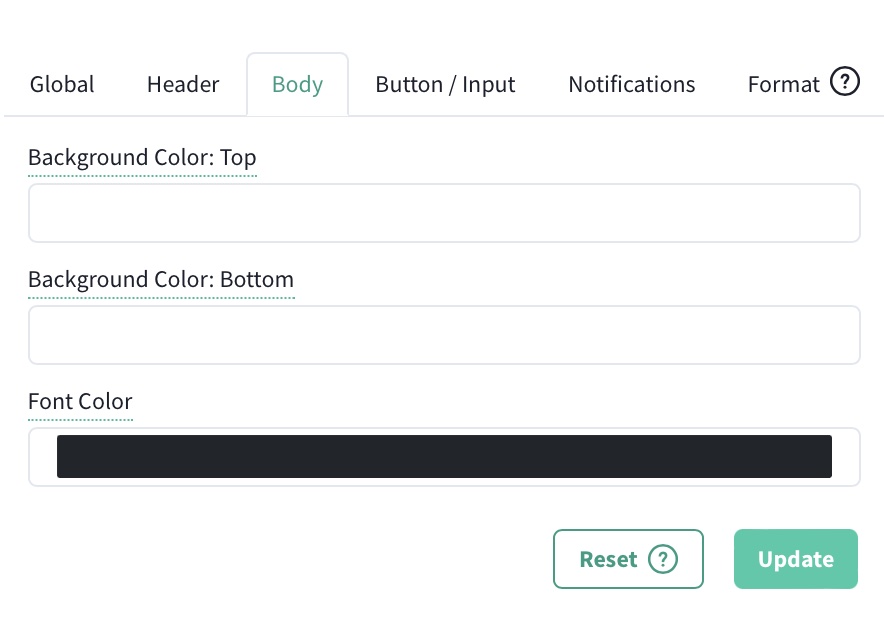
Task: Open the Header tab
Action: [x=183, y=84]
